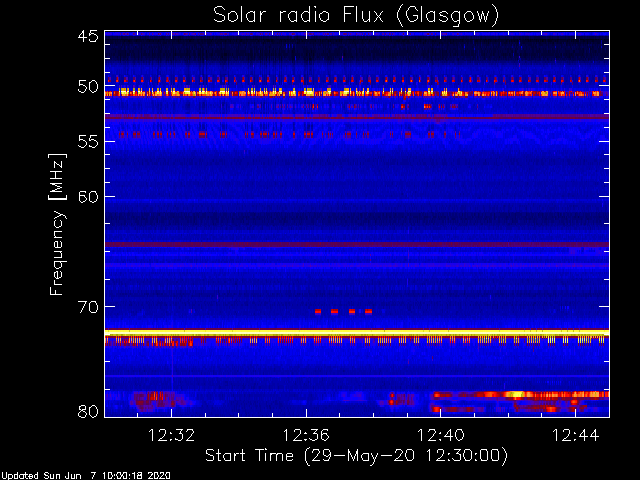Click the 'Updated Sun Jun 7' timestamp text
Screen dimensions: 640x480
pyautogui.click(x=85, y=476)
